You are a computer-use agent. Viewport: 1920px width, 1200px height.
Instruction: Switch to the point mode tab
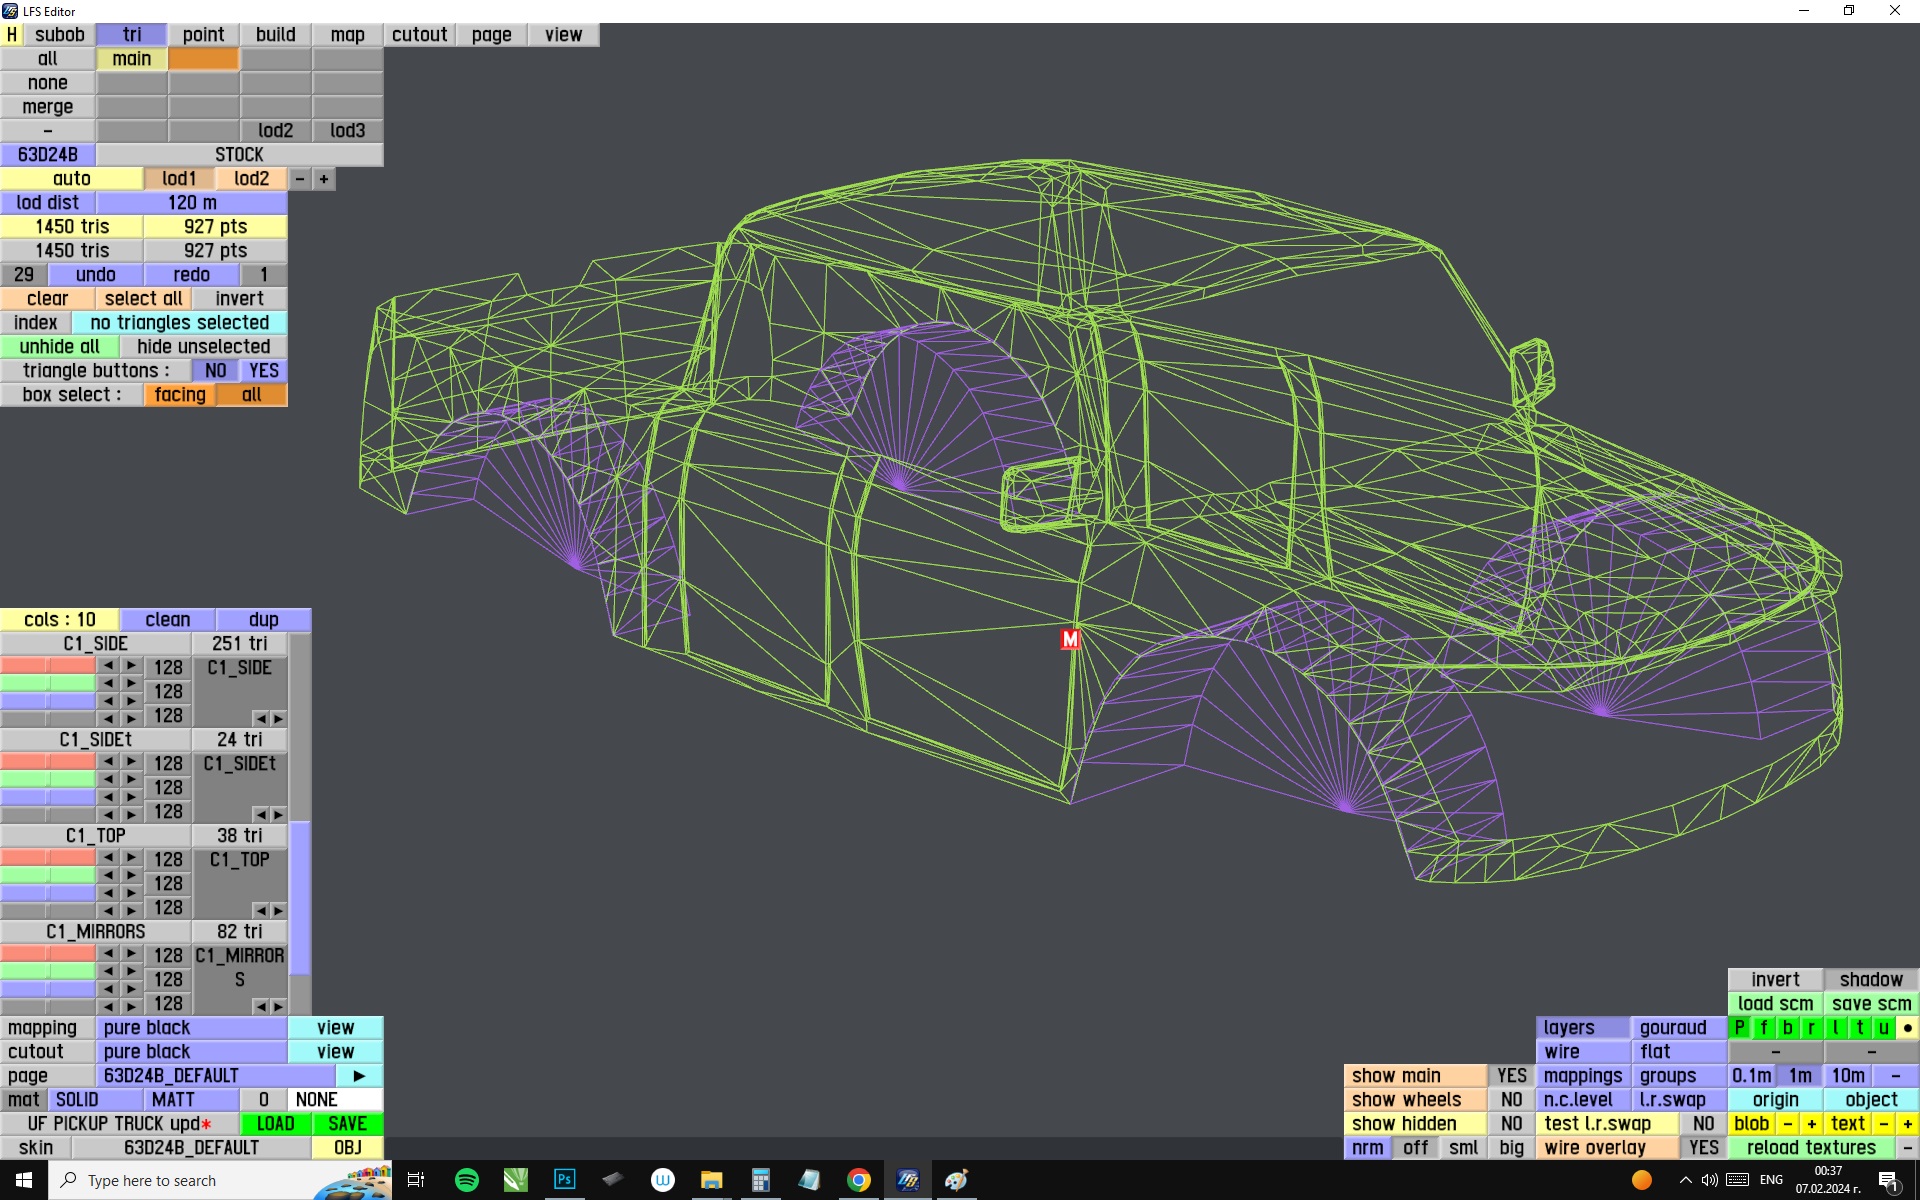(203, 35)
